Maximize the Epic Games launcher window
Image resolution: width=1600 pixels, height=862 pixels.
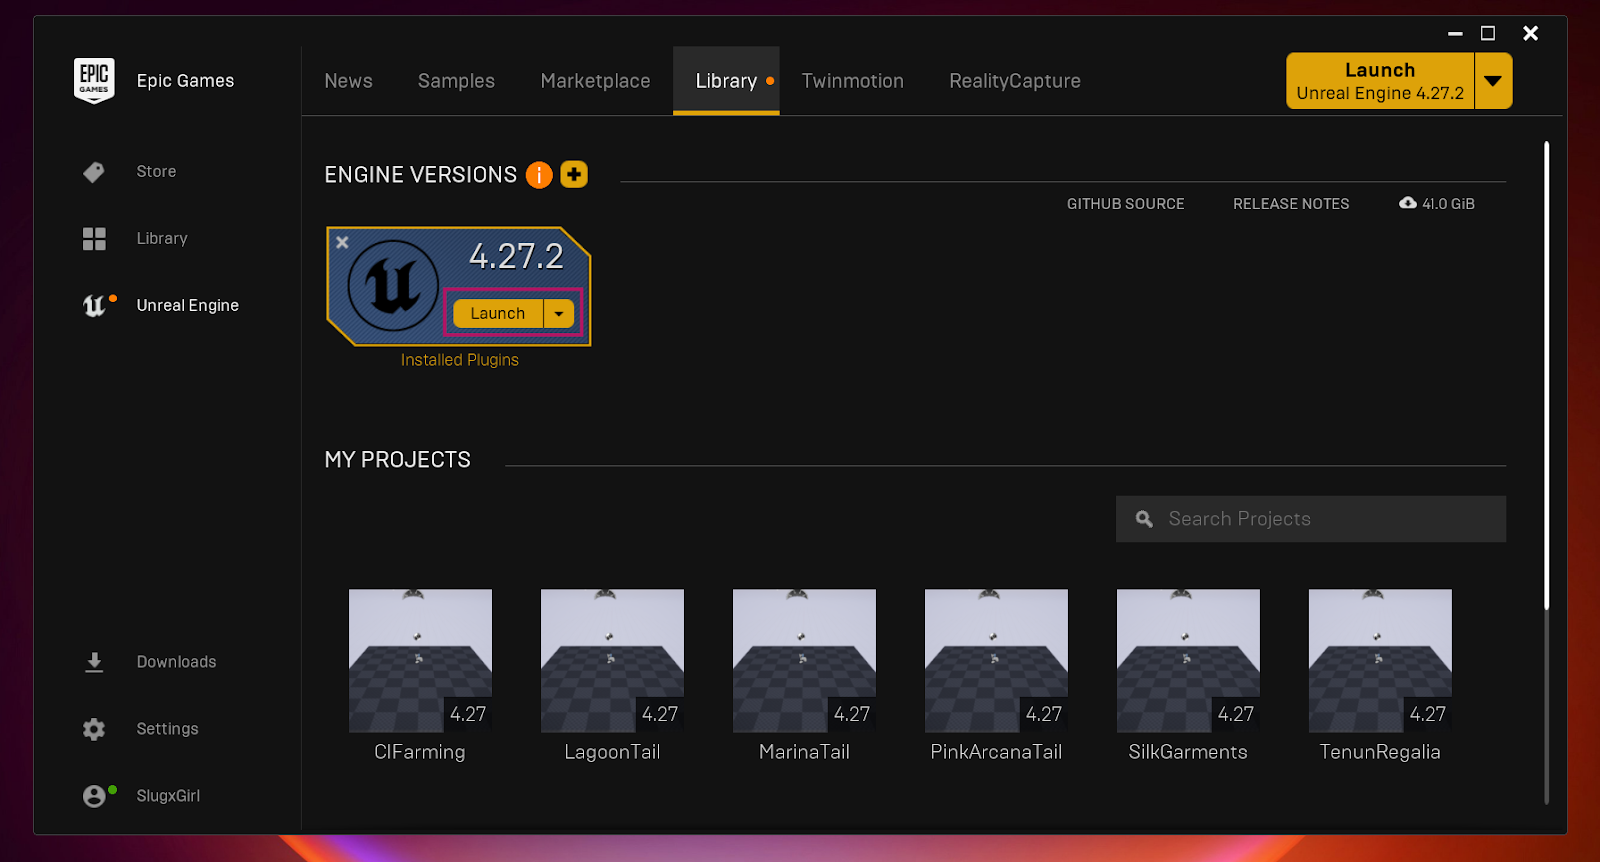(1488, 33)
